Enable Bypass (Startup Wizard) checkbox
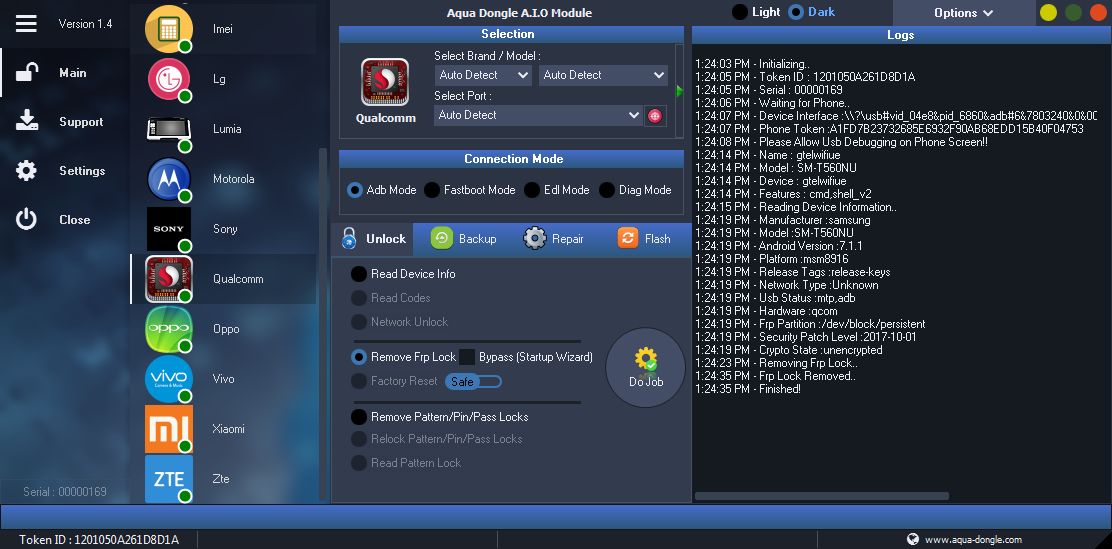This screenshot has width=1112, height=549. [467, 357]
